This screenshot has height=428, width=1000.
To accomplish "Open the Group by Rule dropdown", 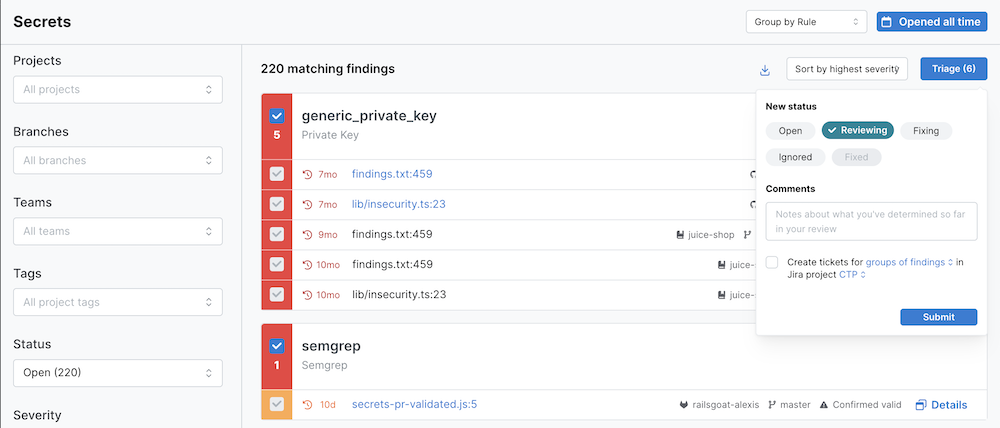I will [x=806, y=22].
